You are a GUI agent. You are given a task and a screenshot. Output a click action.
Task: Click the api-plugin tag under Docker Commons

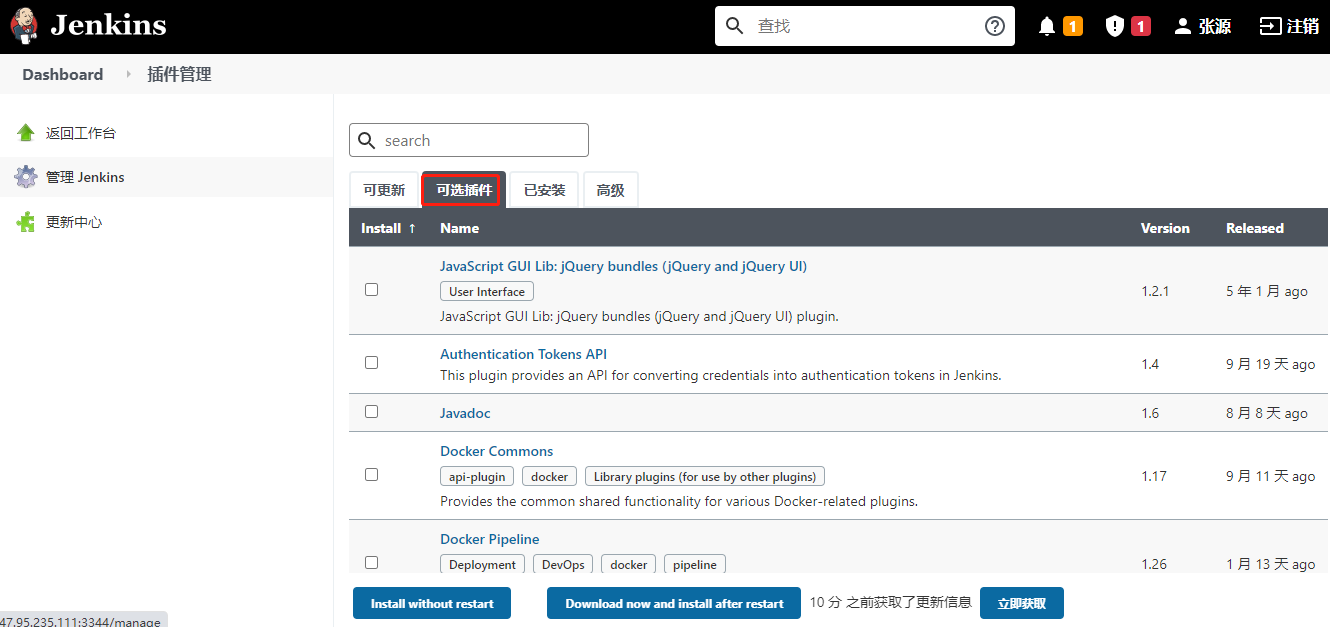477,476
